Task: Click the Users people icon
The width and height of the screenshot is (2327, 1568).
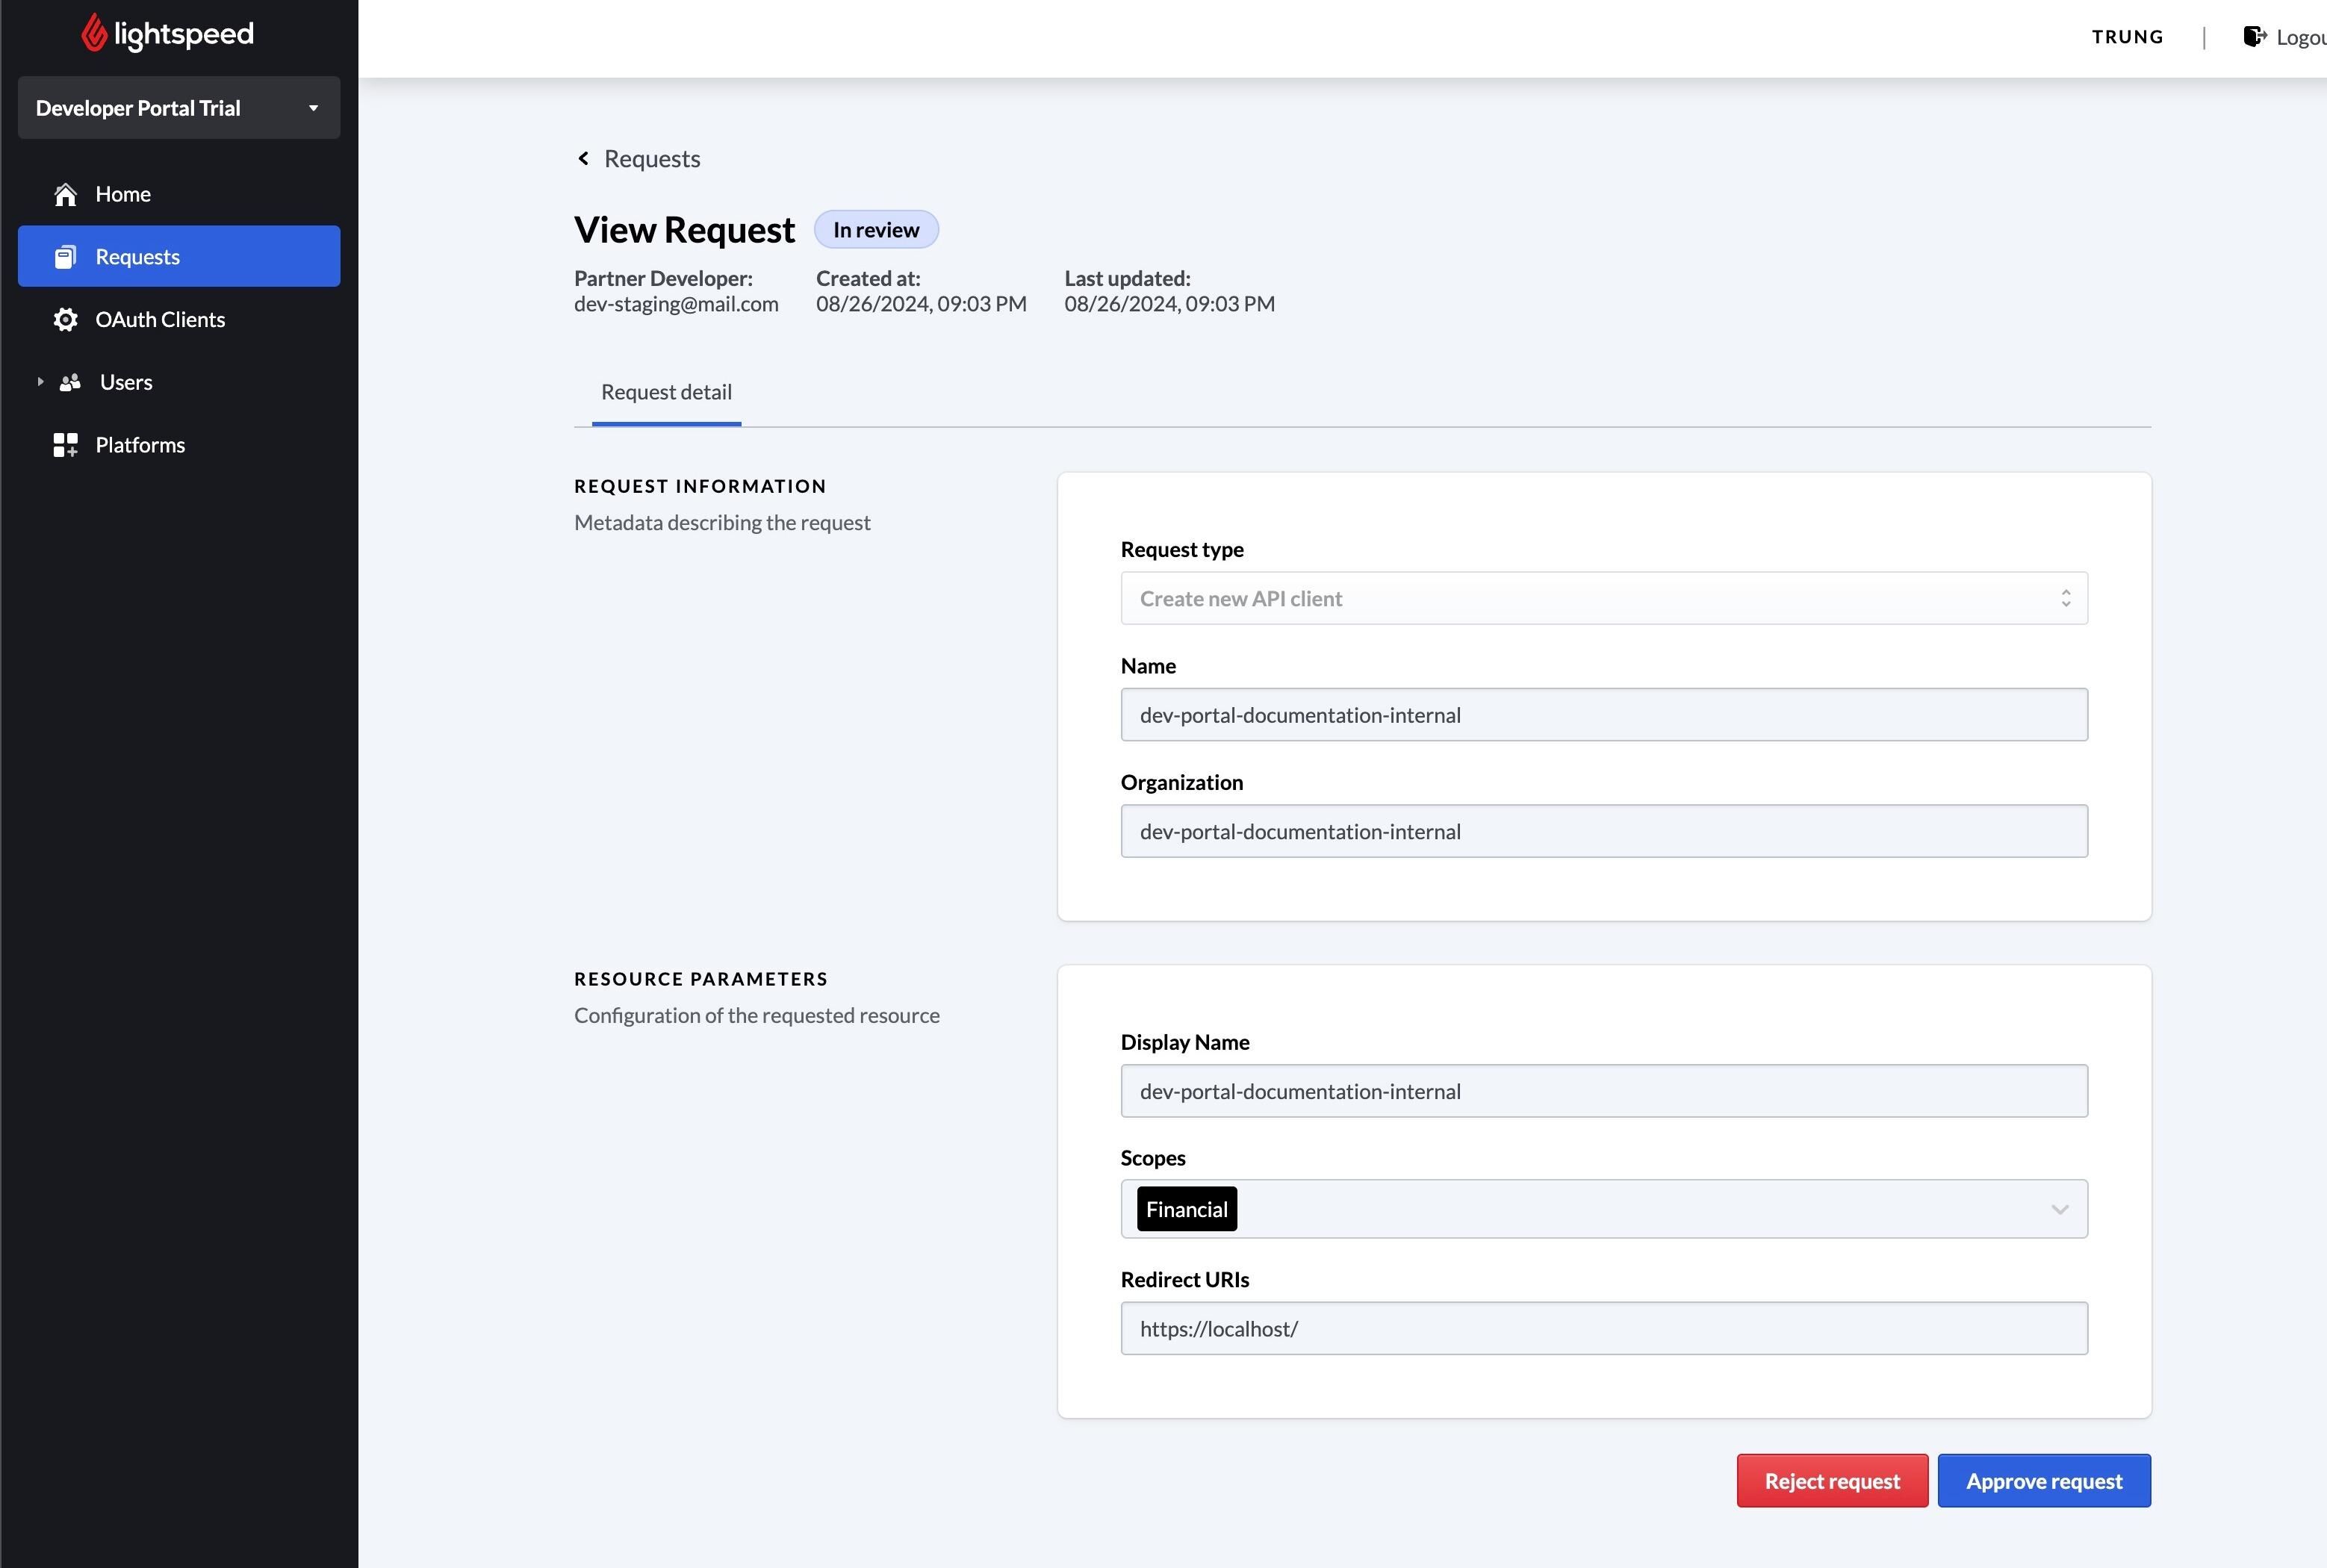Action: click(69, 382)
